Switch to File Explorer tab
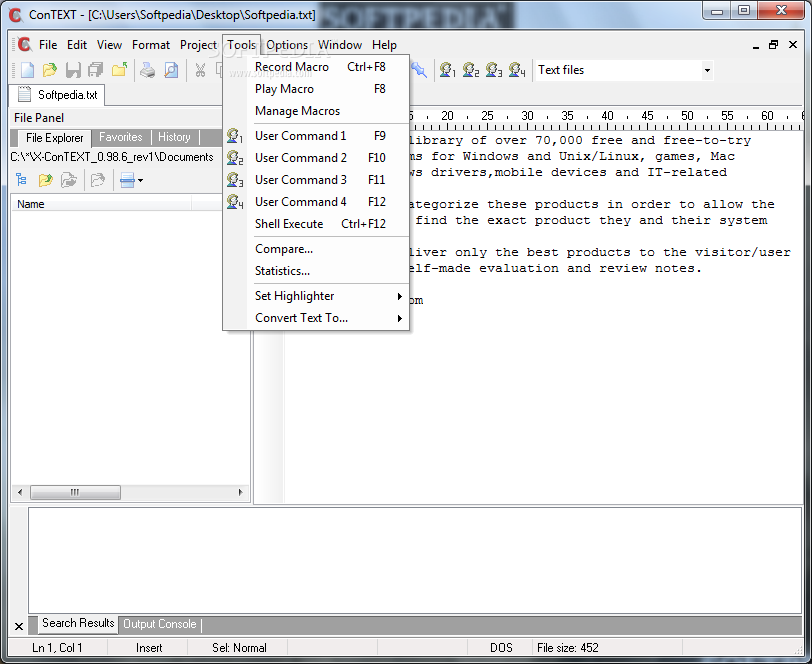This screenshot has width=812, height=664. coord(54,138)
